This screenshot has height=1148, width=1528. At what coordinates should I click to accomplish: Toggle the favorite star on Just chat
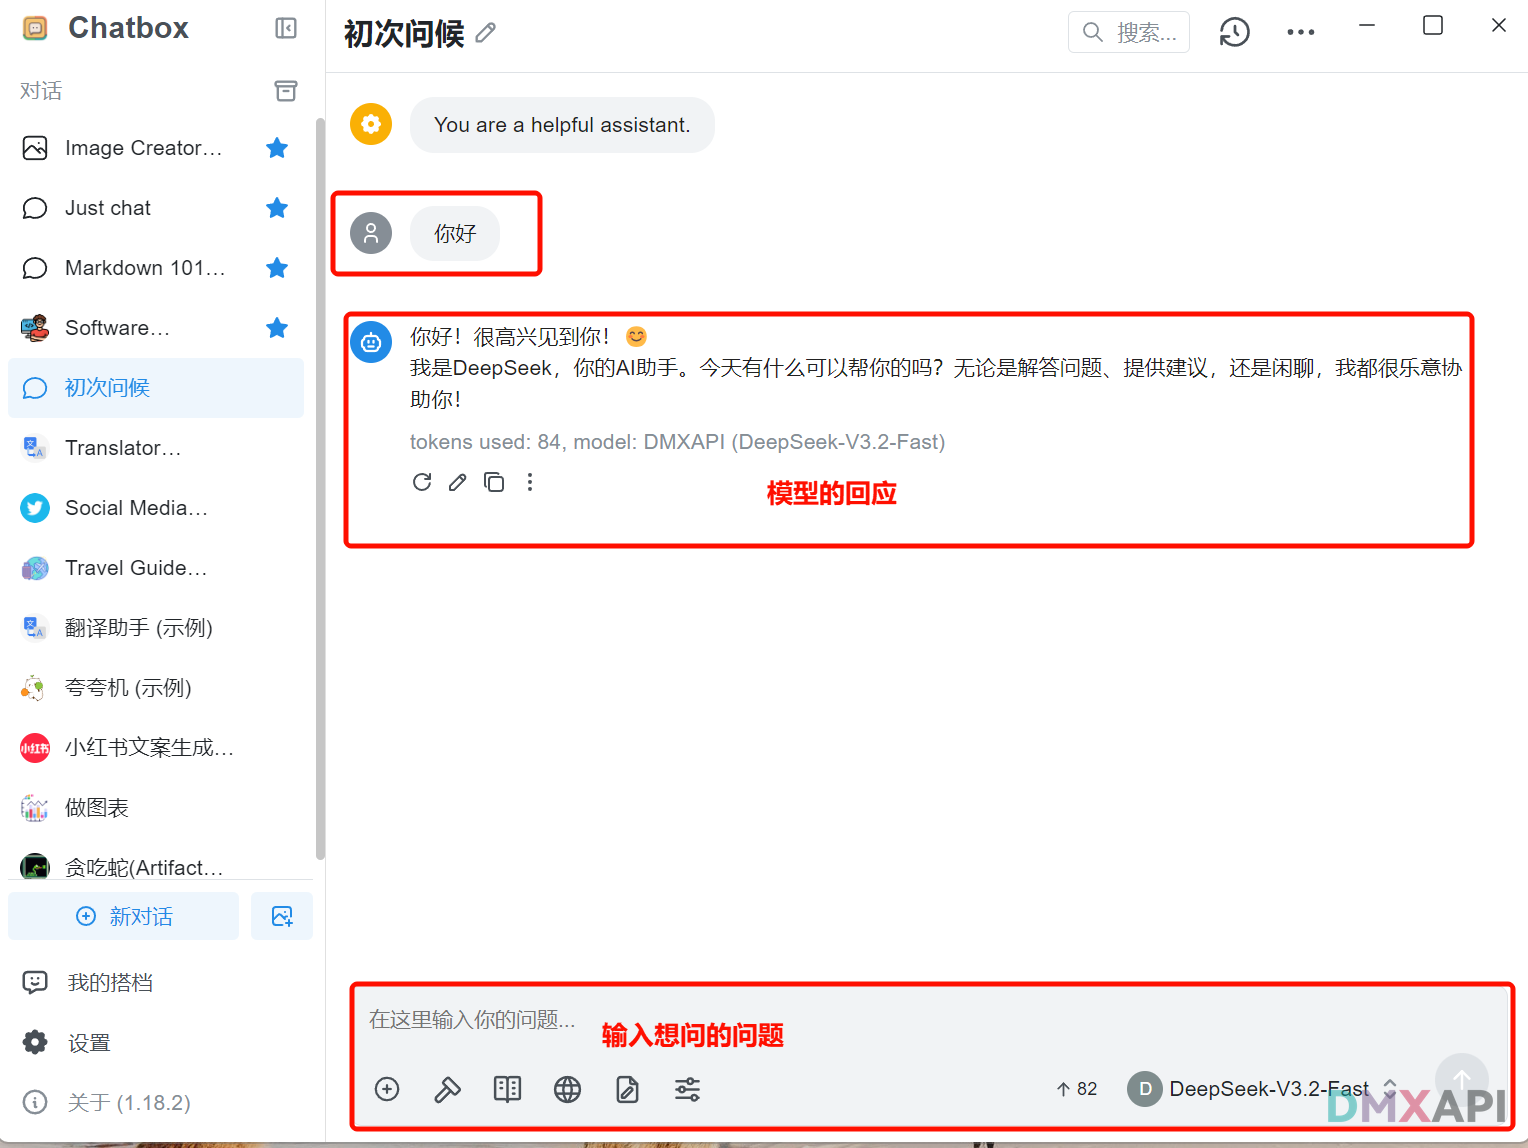277,208
